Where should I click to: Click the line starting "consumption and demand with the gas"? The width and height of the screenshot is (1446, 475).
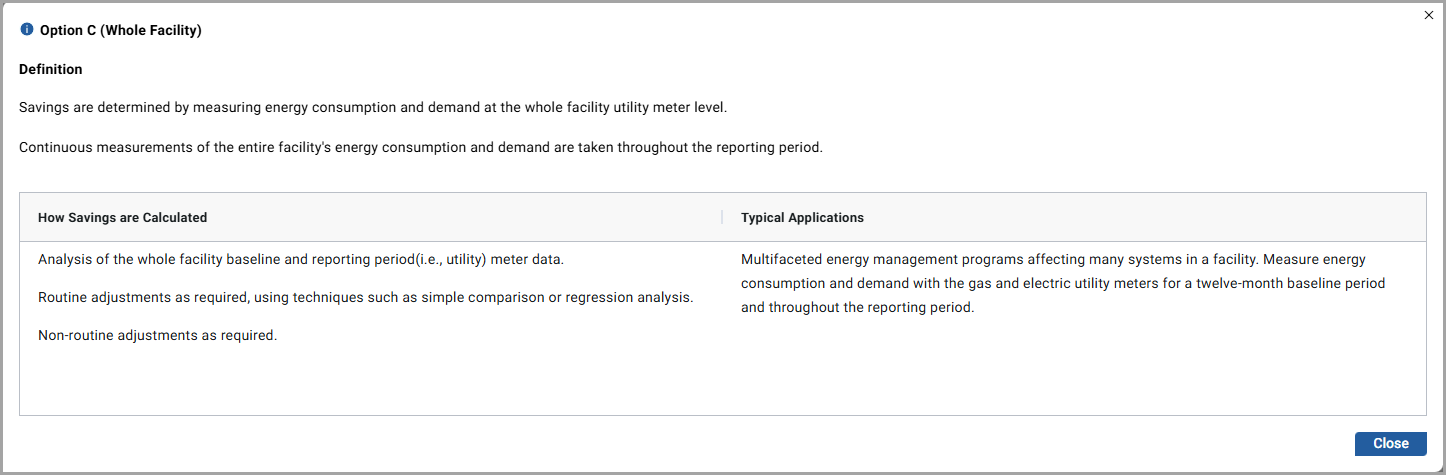pyautogui.click(x=1063, y=283)
